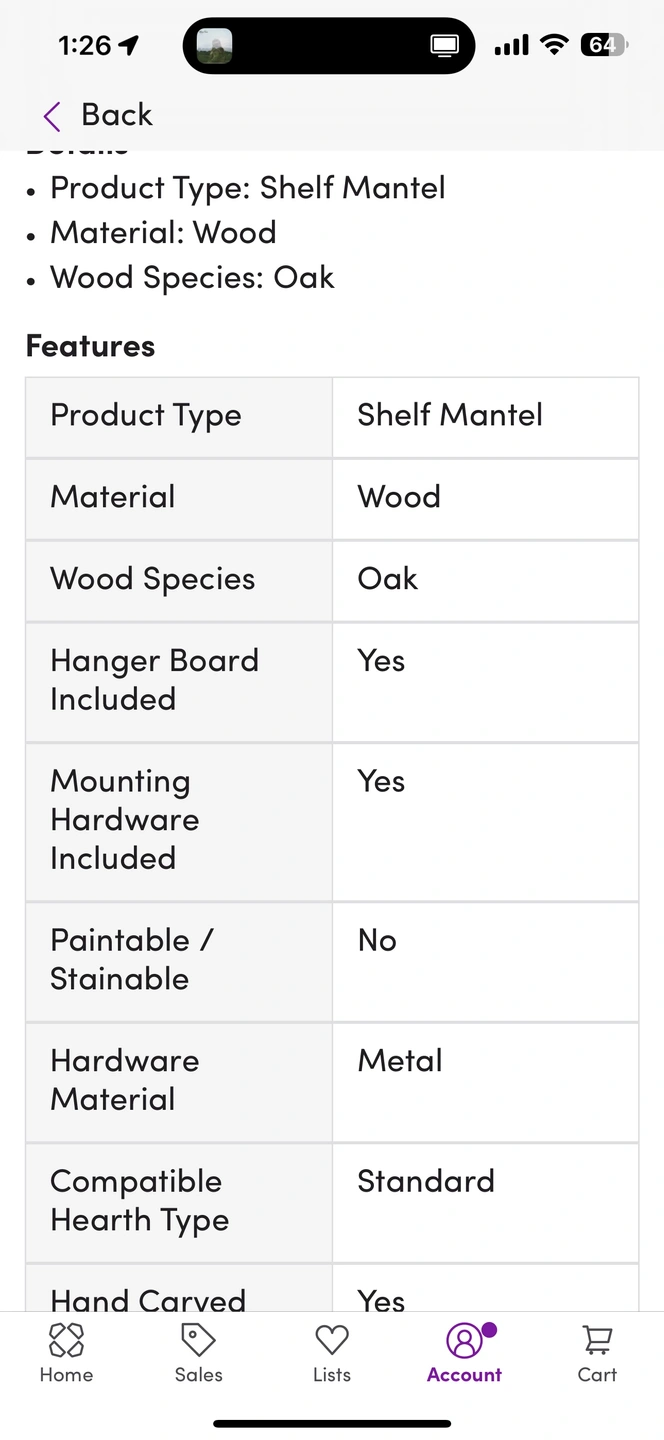This screenshot has height=1440, width=664.
Task: Tap the Features section heading
Action: [90, 346]
